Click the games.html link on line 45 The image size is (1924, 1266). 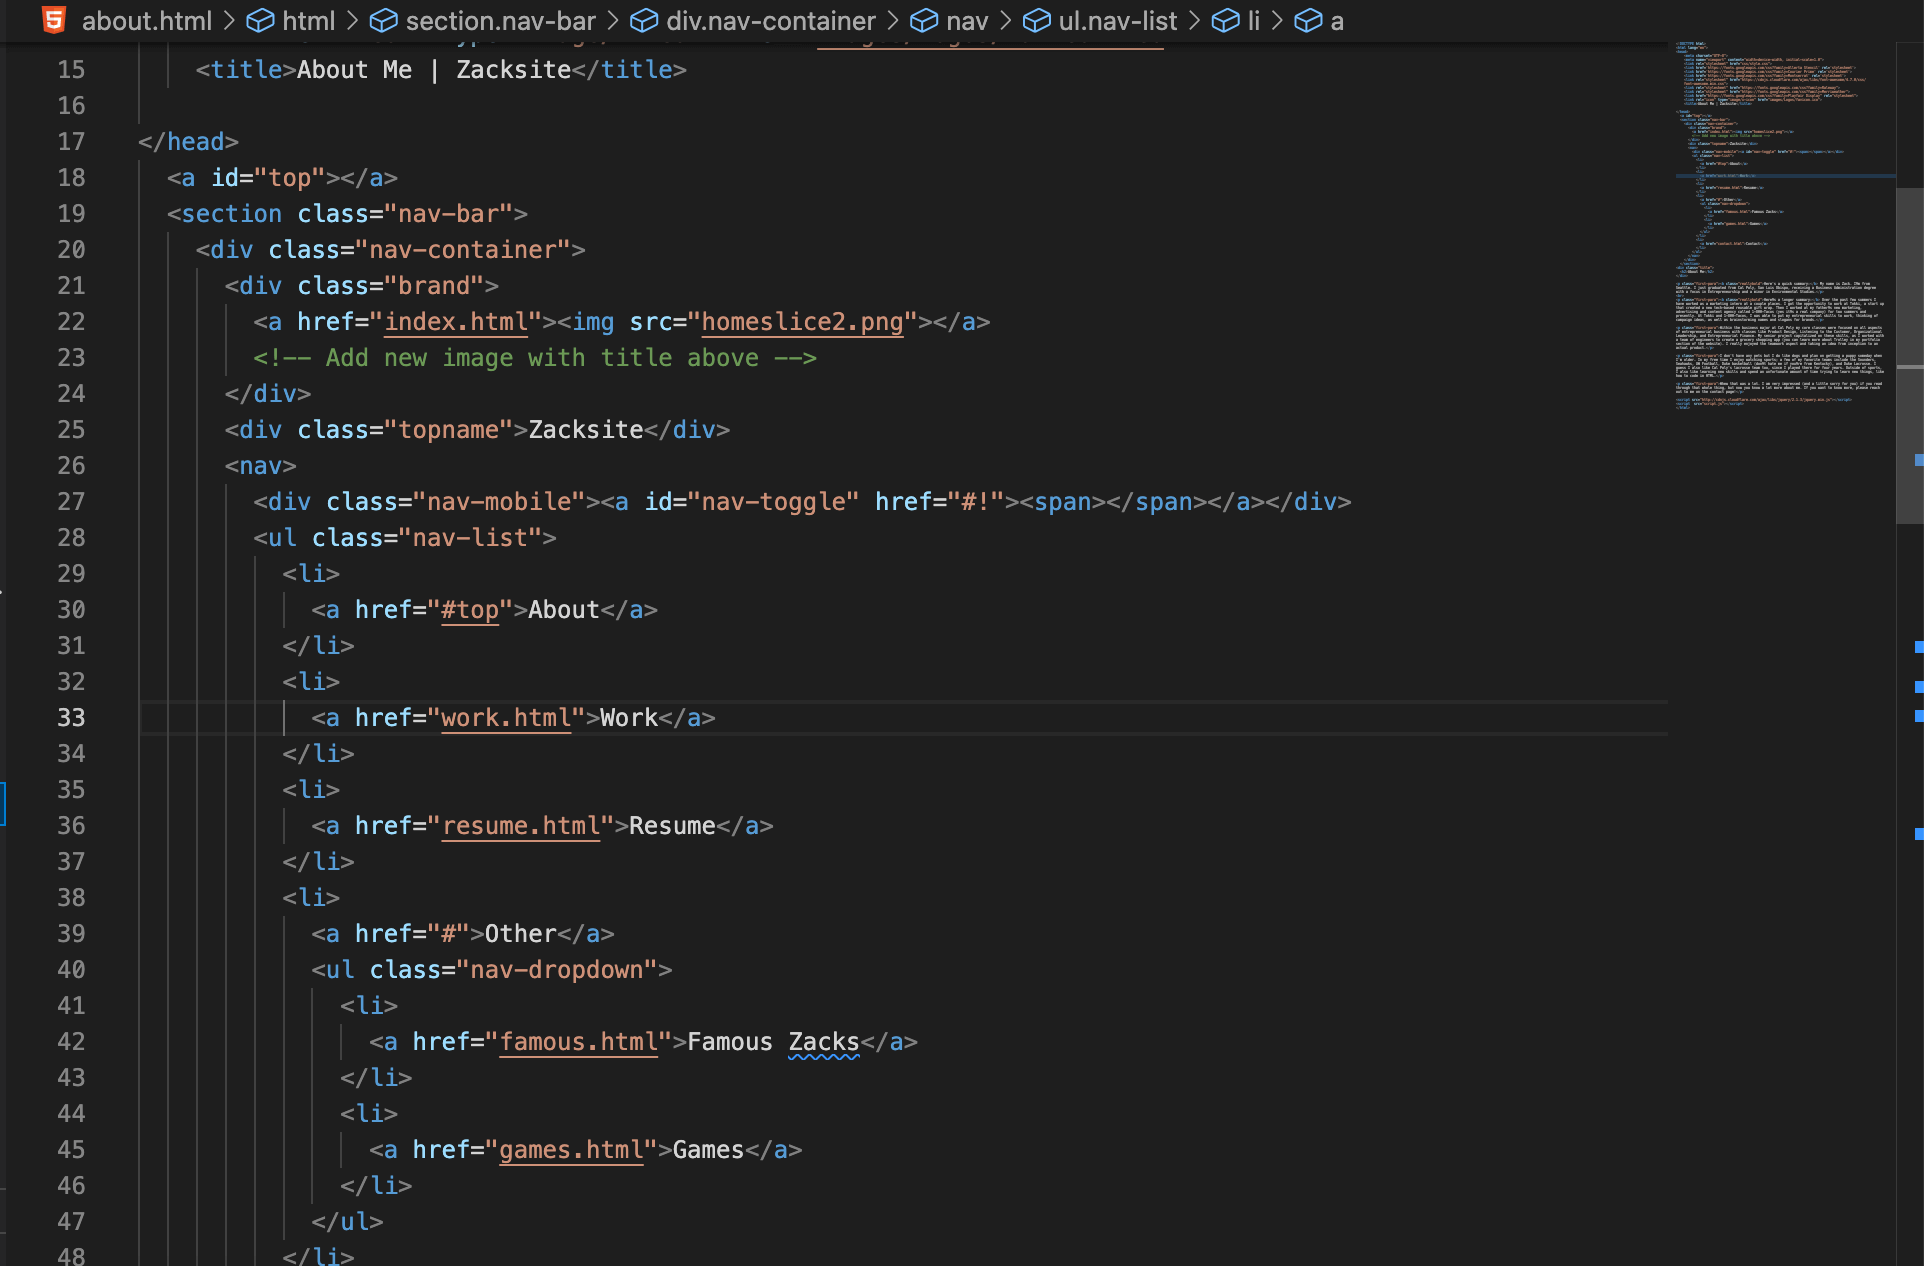(571, 1150)
